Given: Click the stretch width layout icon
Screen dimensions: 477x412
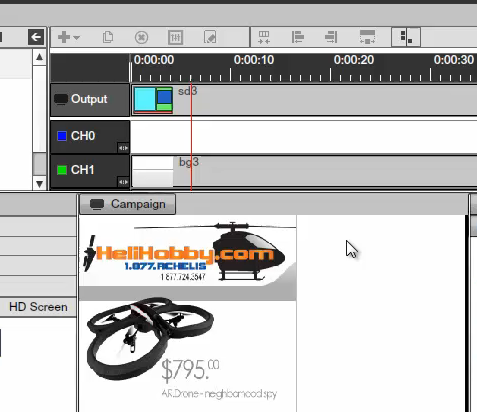Looking at the screenshot, I should pos(367,37).
